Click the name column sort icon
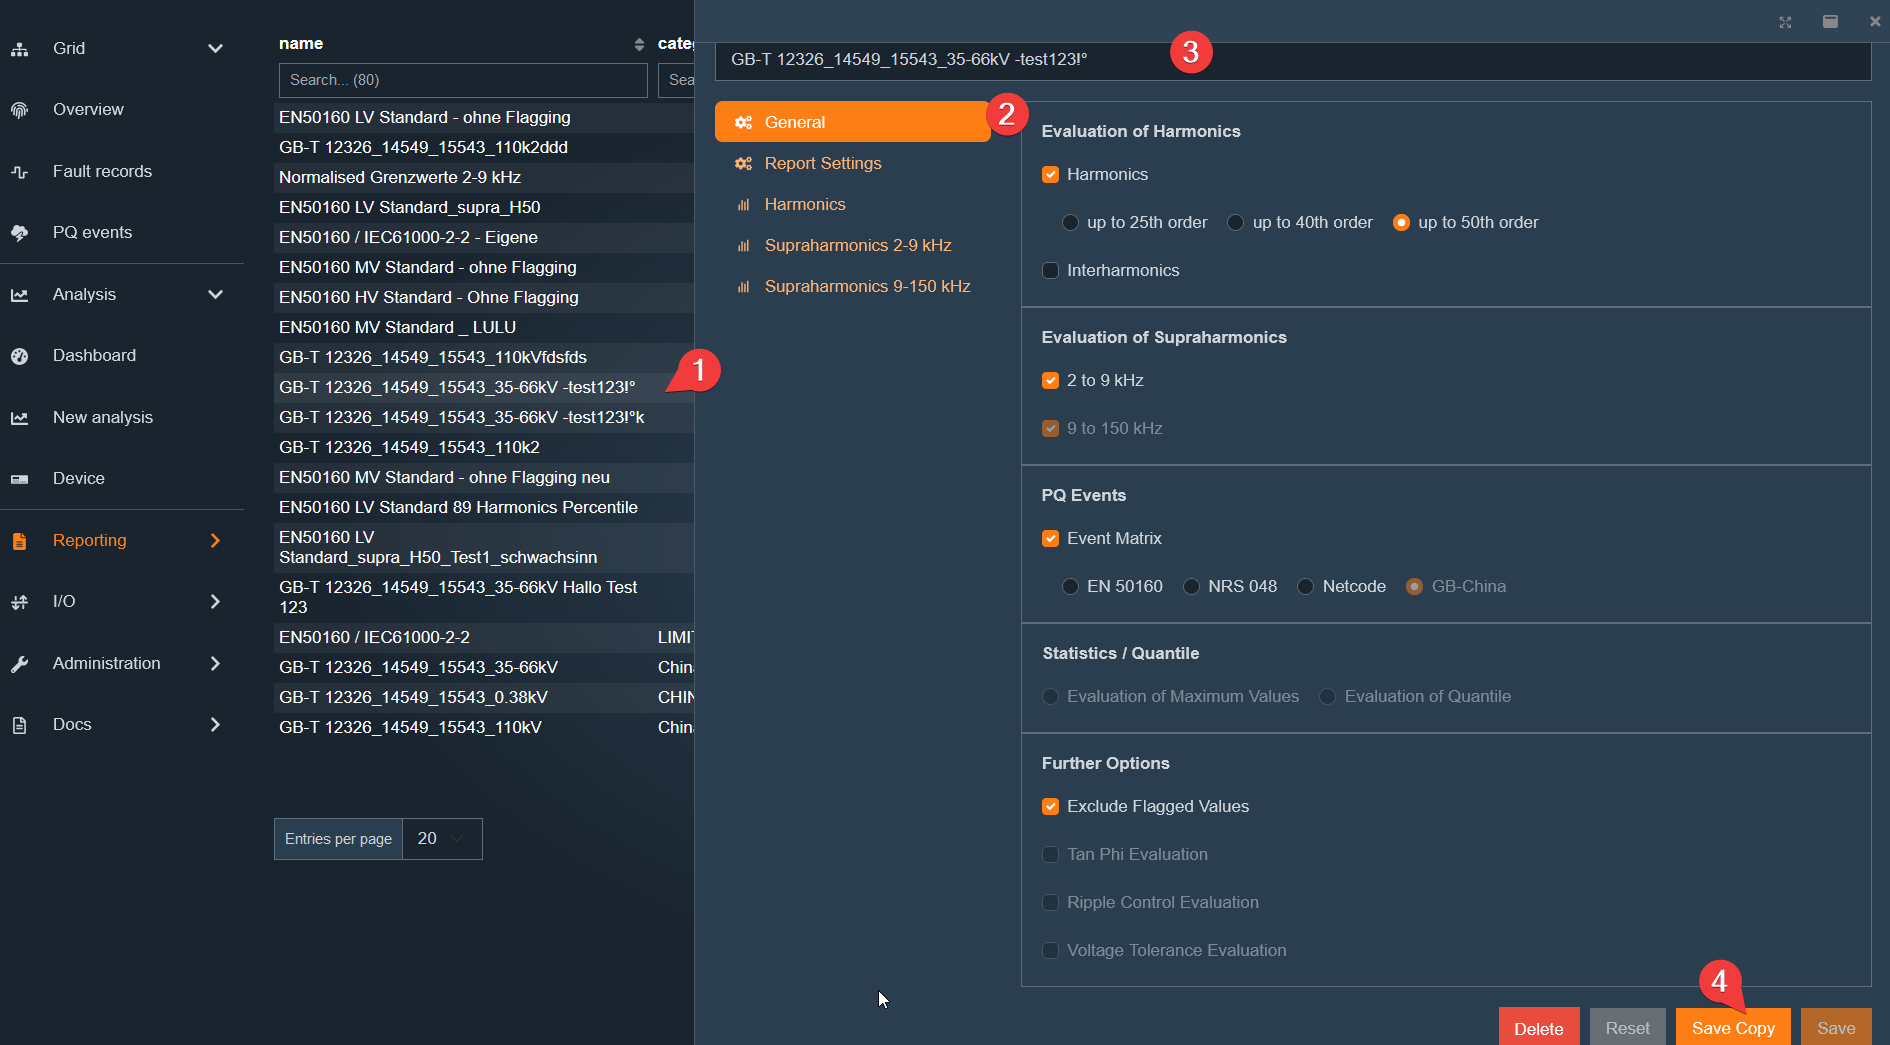Screen dimensions: 1890x1045 click(x=639, y=44)
